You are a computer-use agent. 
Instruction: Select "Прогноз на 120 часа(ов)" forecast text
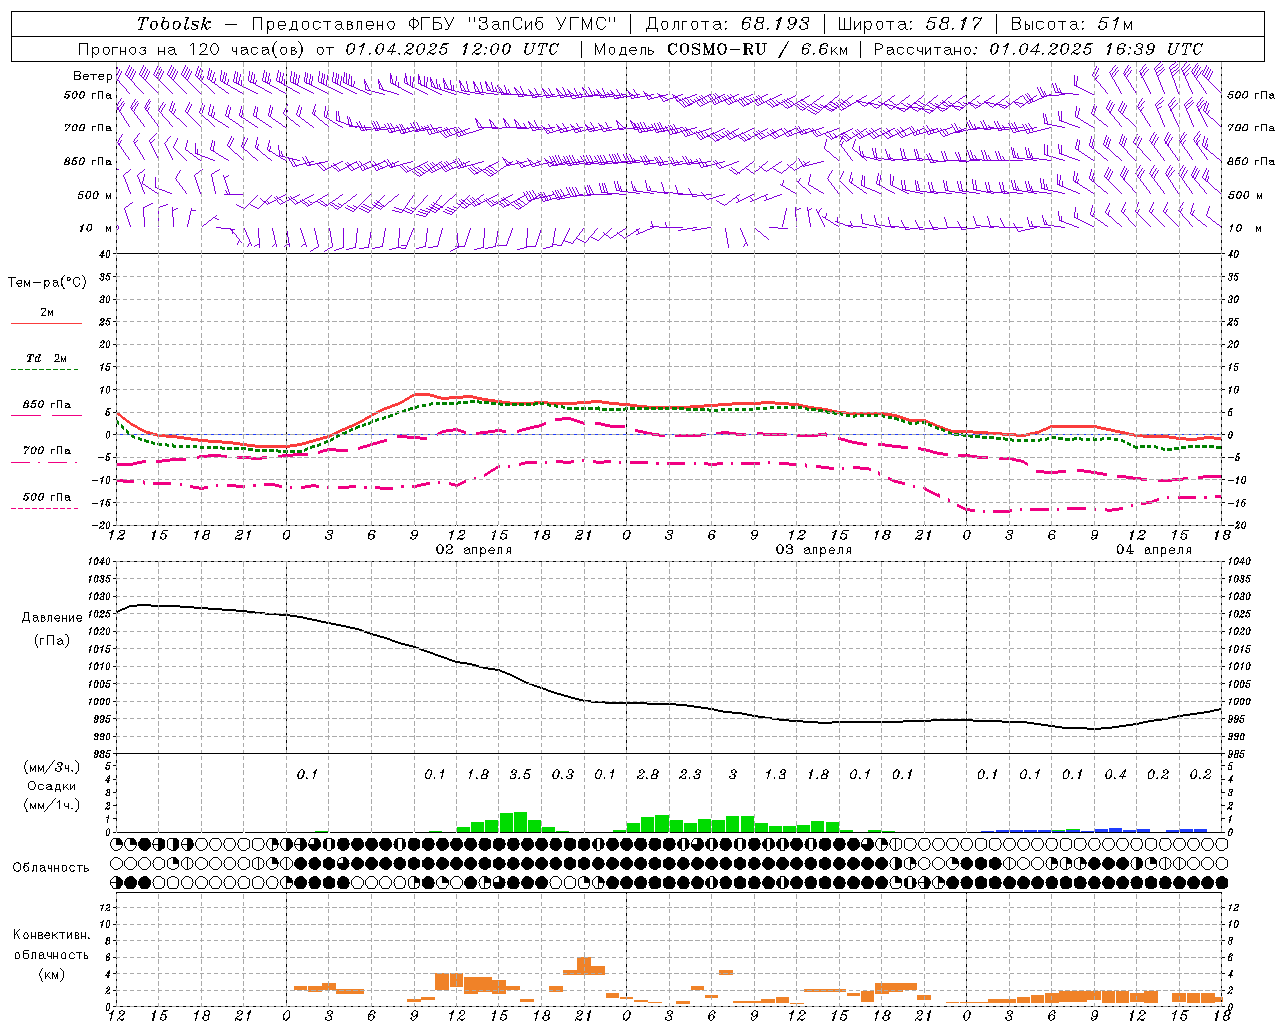193,49
